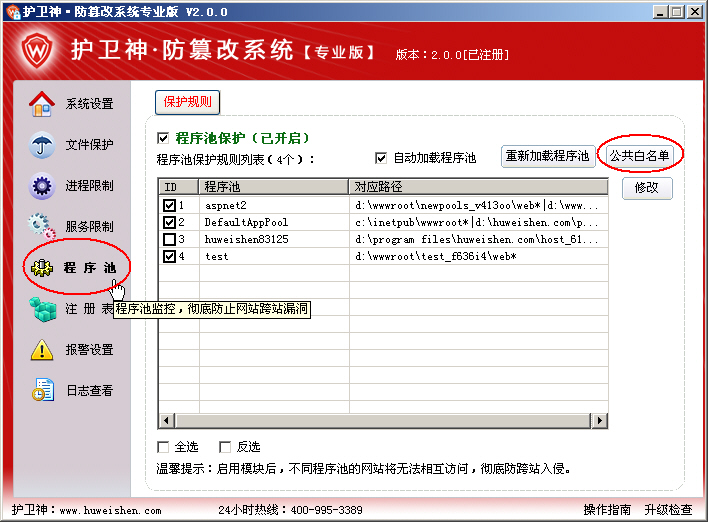Uncheck the DefaultAppPool row checkbox

point(169,222)
